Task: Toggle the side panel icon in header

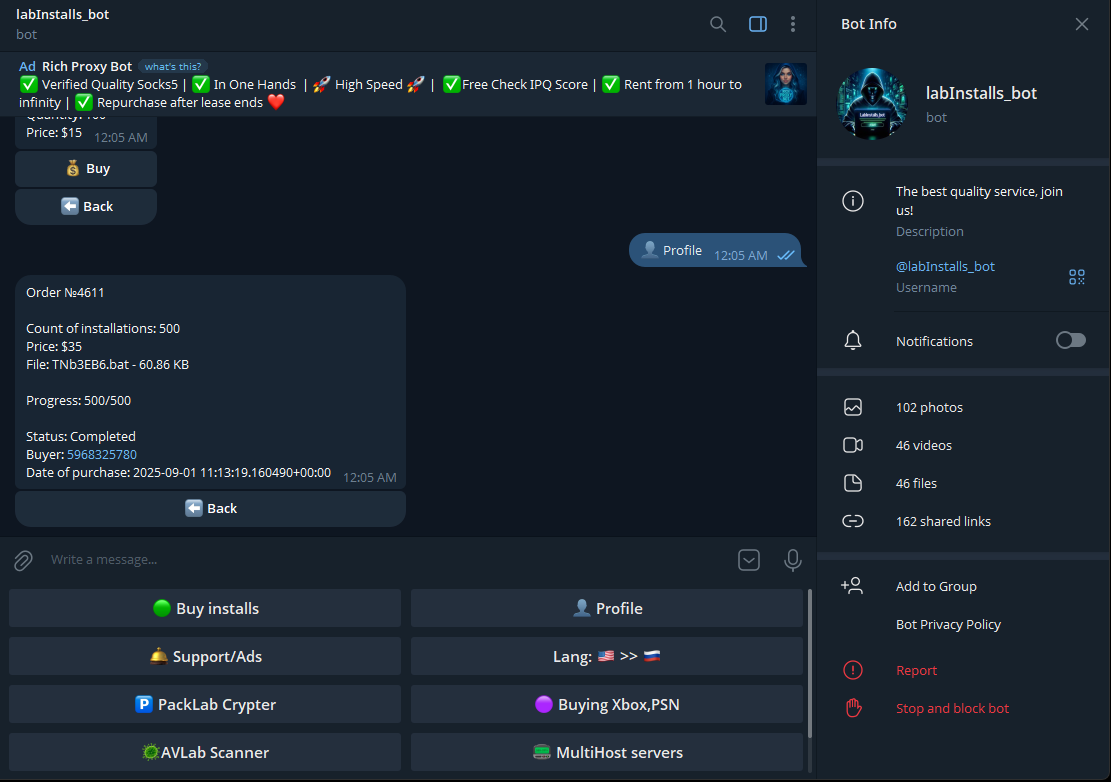Action: (x=757, y=24)
